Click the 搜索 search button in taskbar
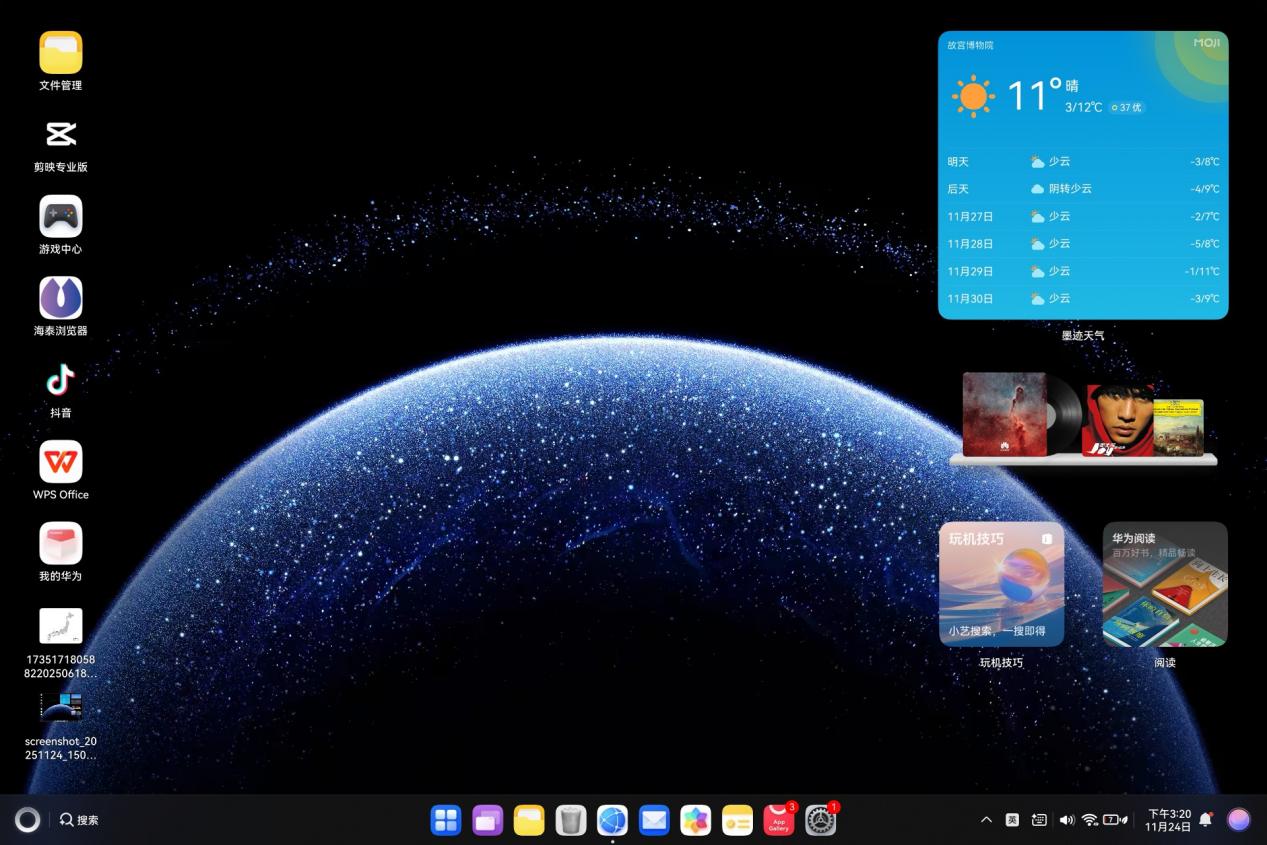 tap(79, 820)
